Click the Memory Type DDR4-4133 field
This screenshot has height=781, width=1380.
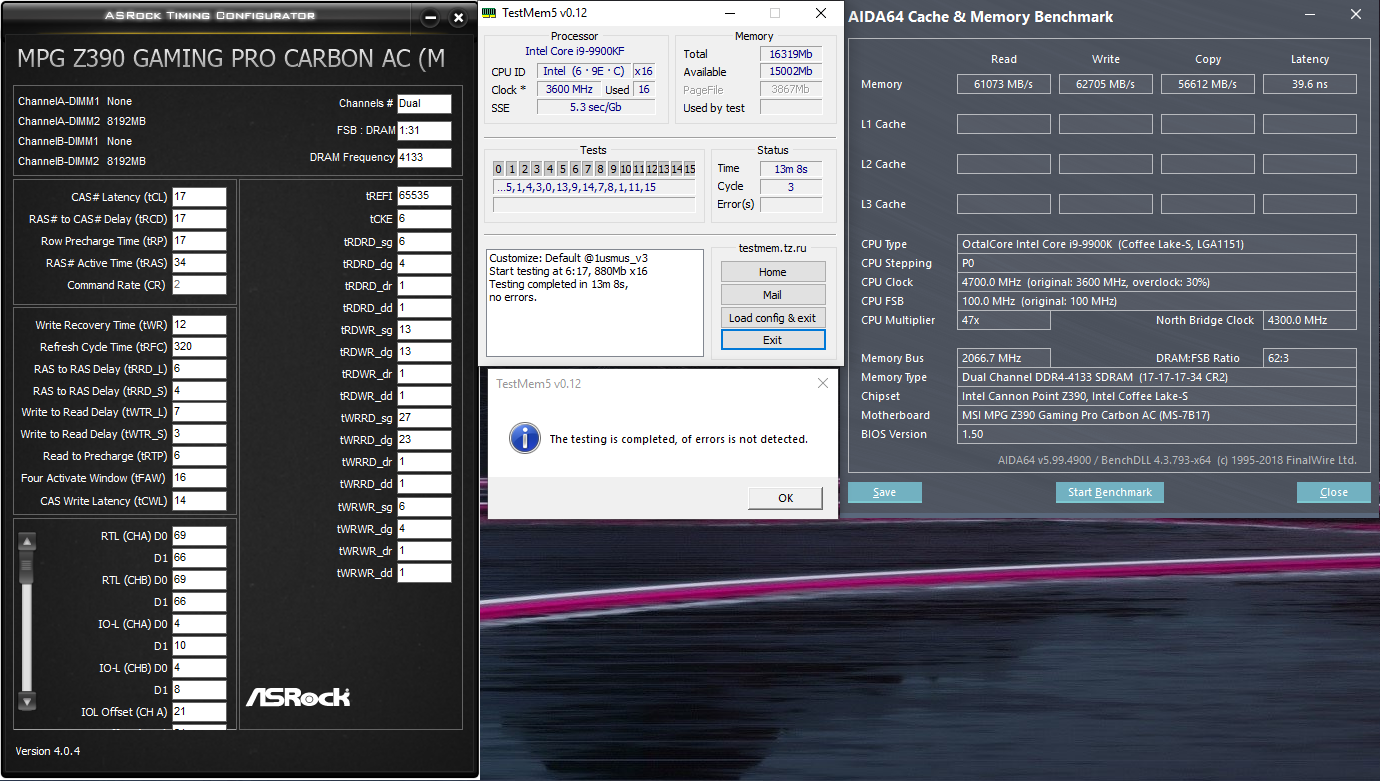[x=1157, y=377]
